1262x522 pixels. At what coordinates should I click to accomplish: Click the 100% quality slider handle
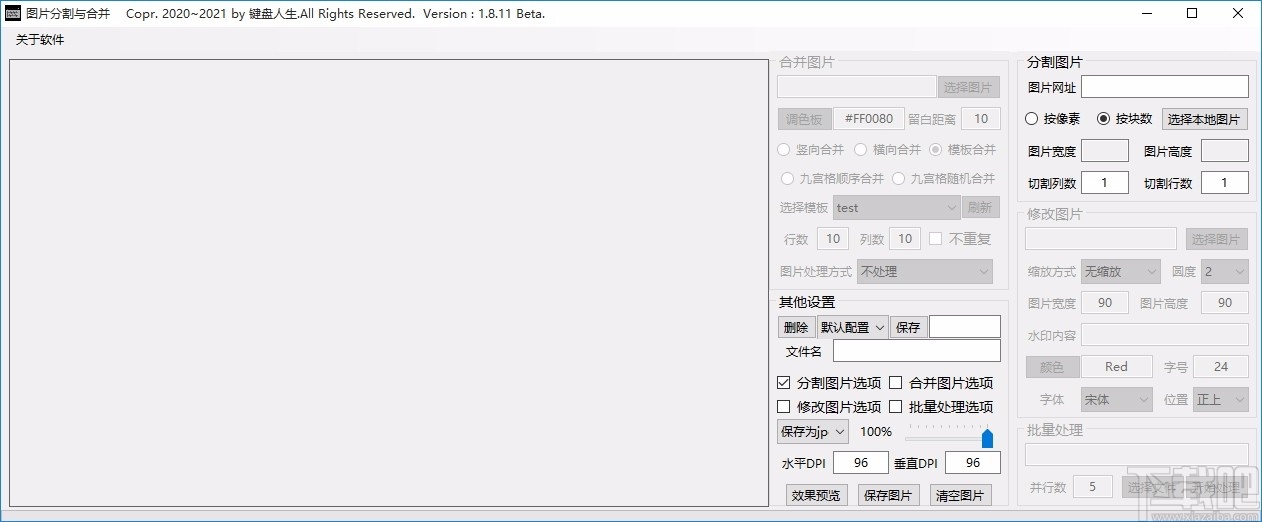point(987,438)
